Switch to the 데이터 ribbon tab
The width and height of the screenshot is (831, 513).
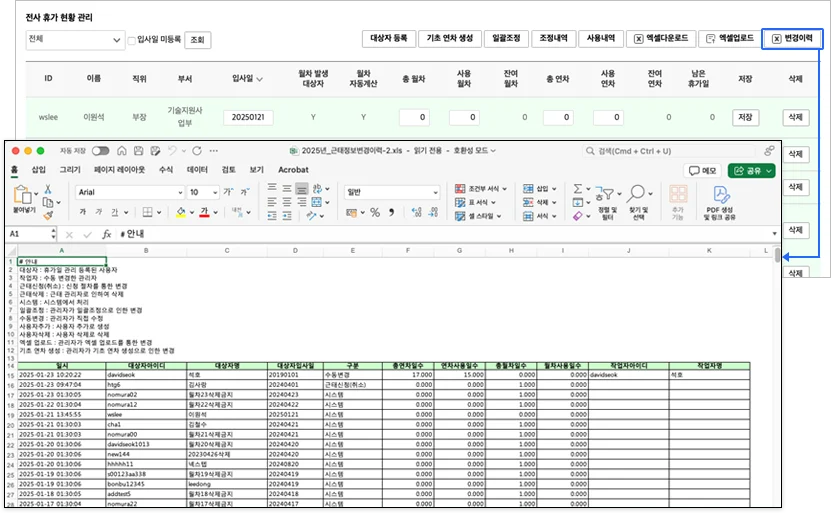click(x=197, y=170)
